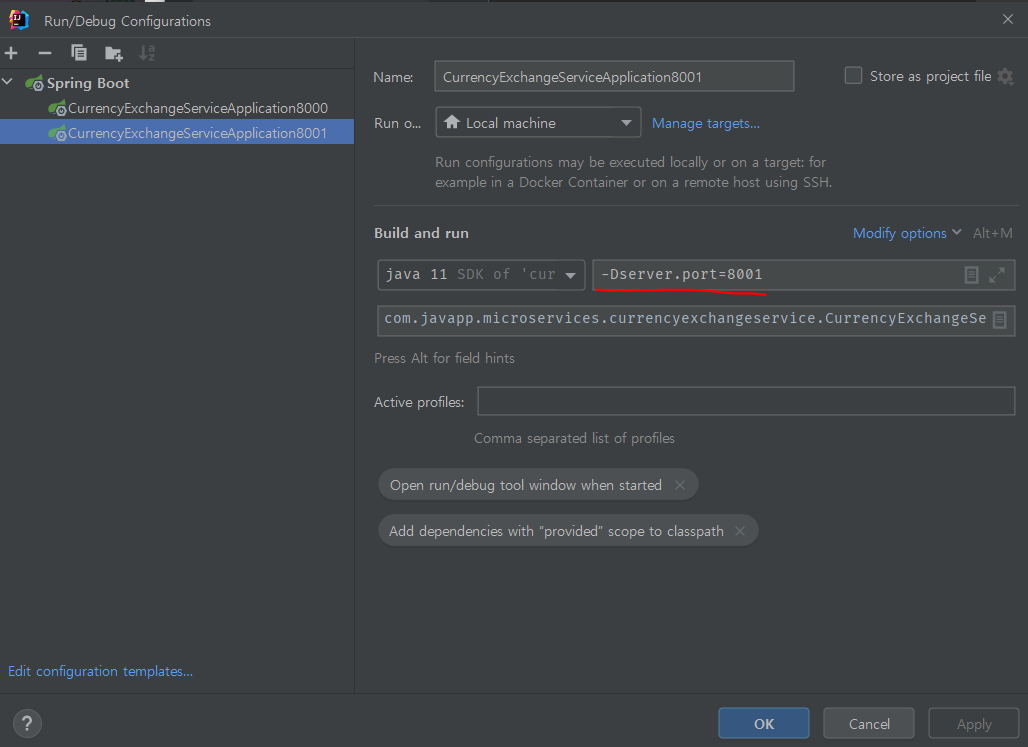
Task: Open the java 11 SDK dropdown
Action: point(481,275)
